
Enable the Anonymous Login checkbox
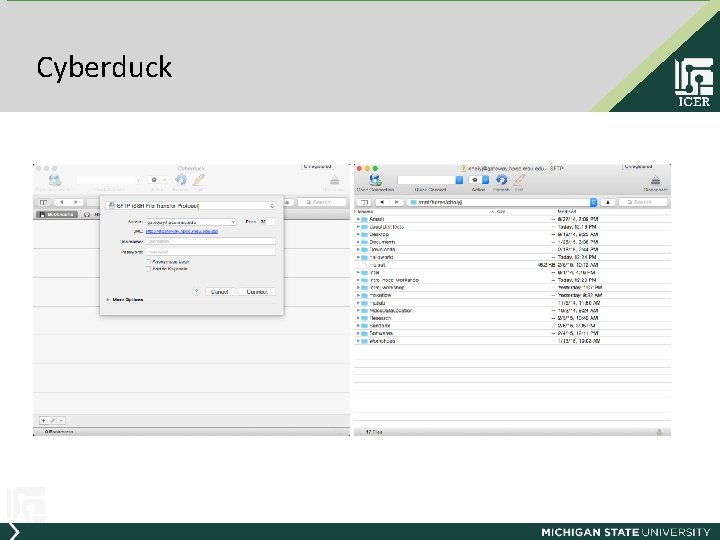(148, 262)
